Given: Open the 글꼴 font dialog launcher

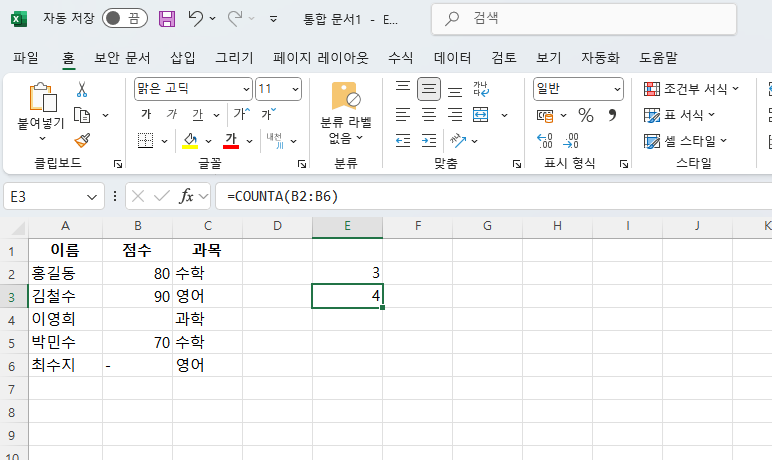Looking at the screenshot, I should click(301, 164).
